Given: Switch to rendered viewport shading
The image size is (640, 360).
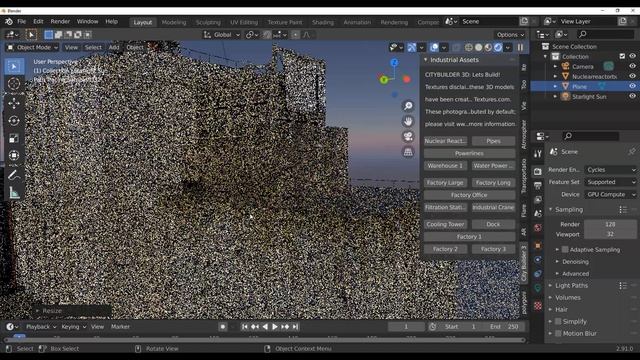Looking at the screenshot, I should [498, 47].
